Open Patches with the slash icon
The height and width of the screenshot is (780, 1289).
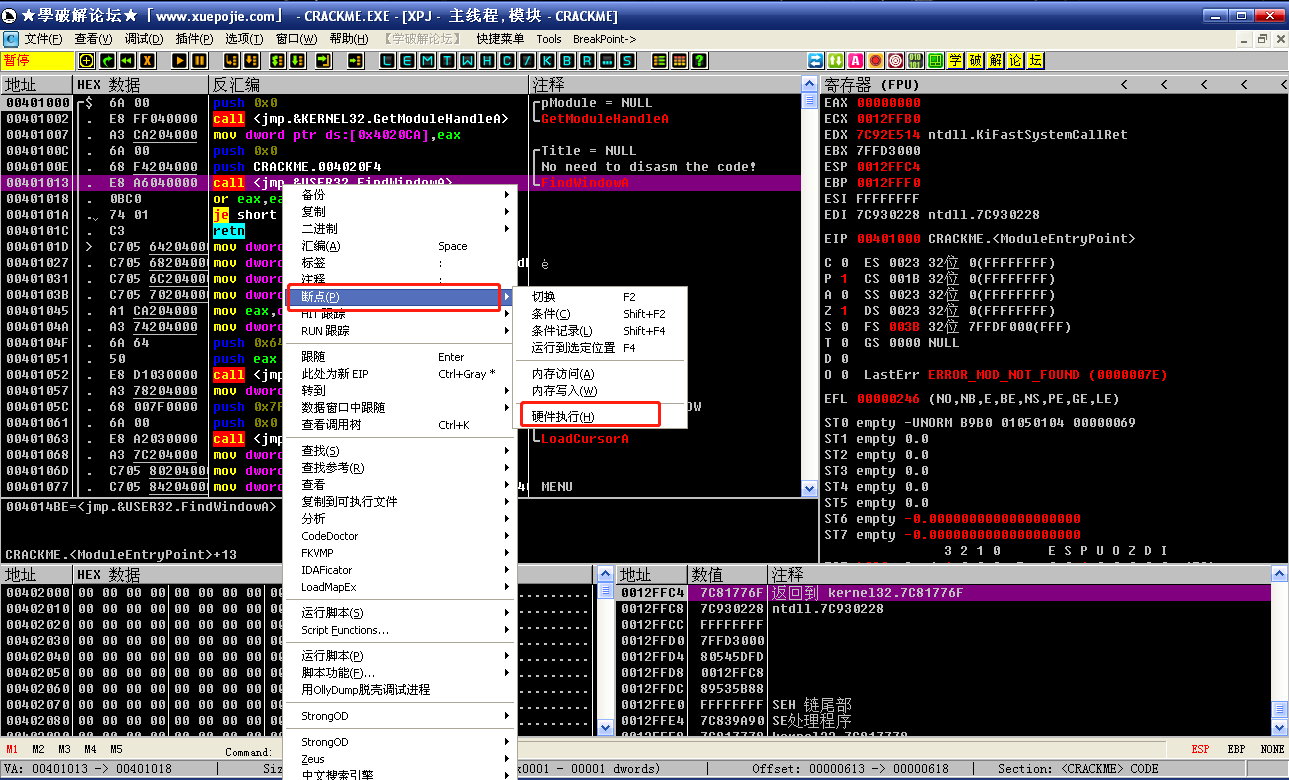tap(528, 61)
